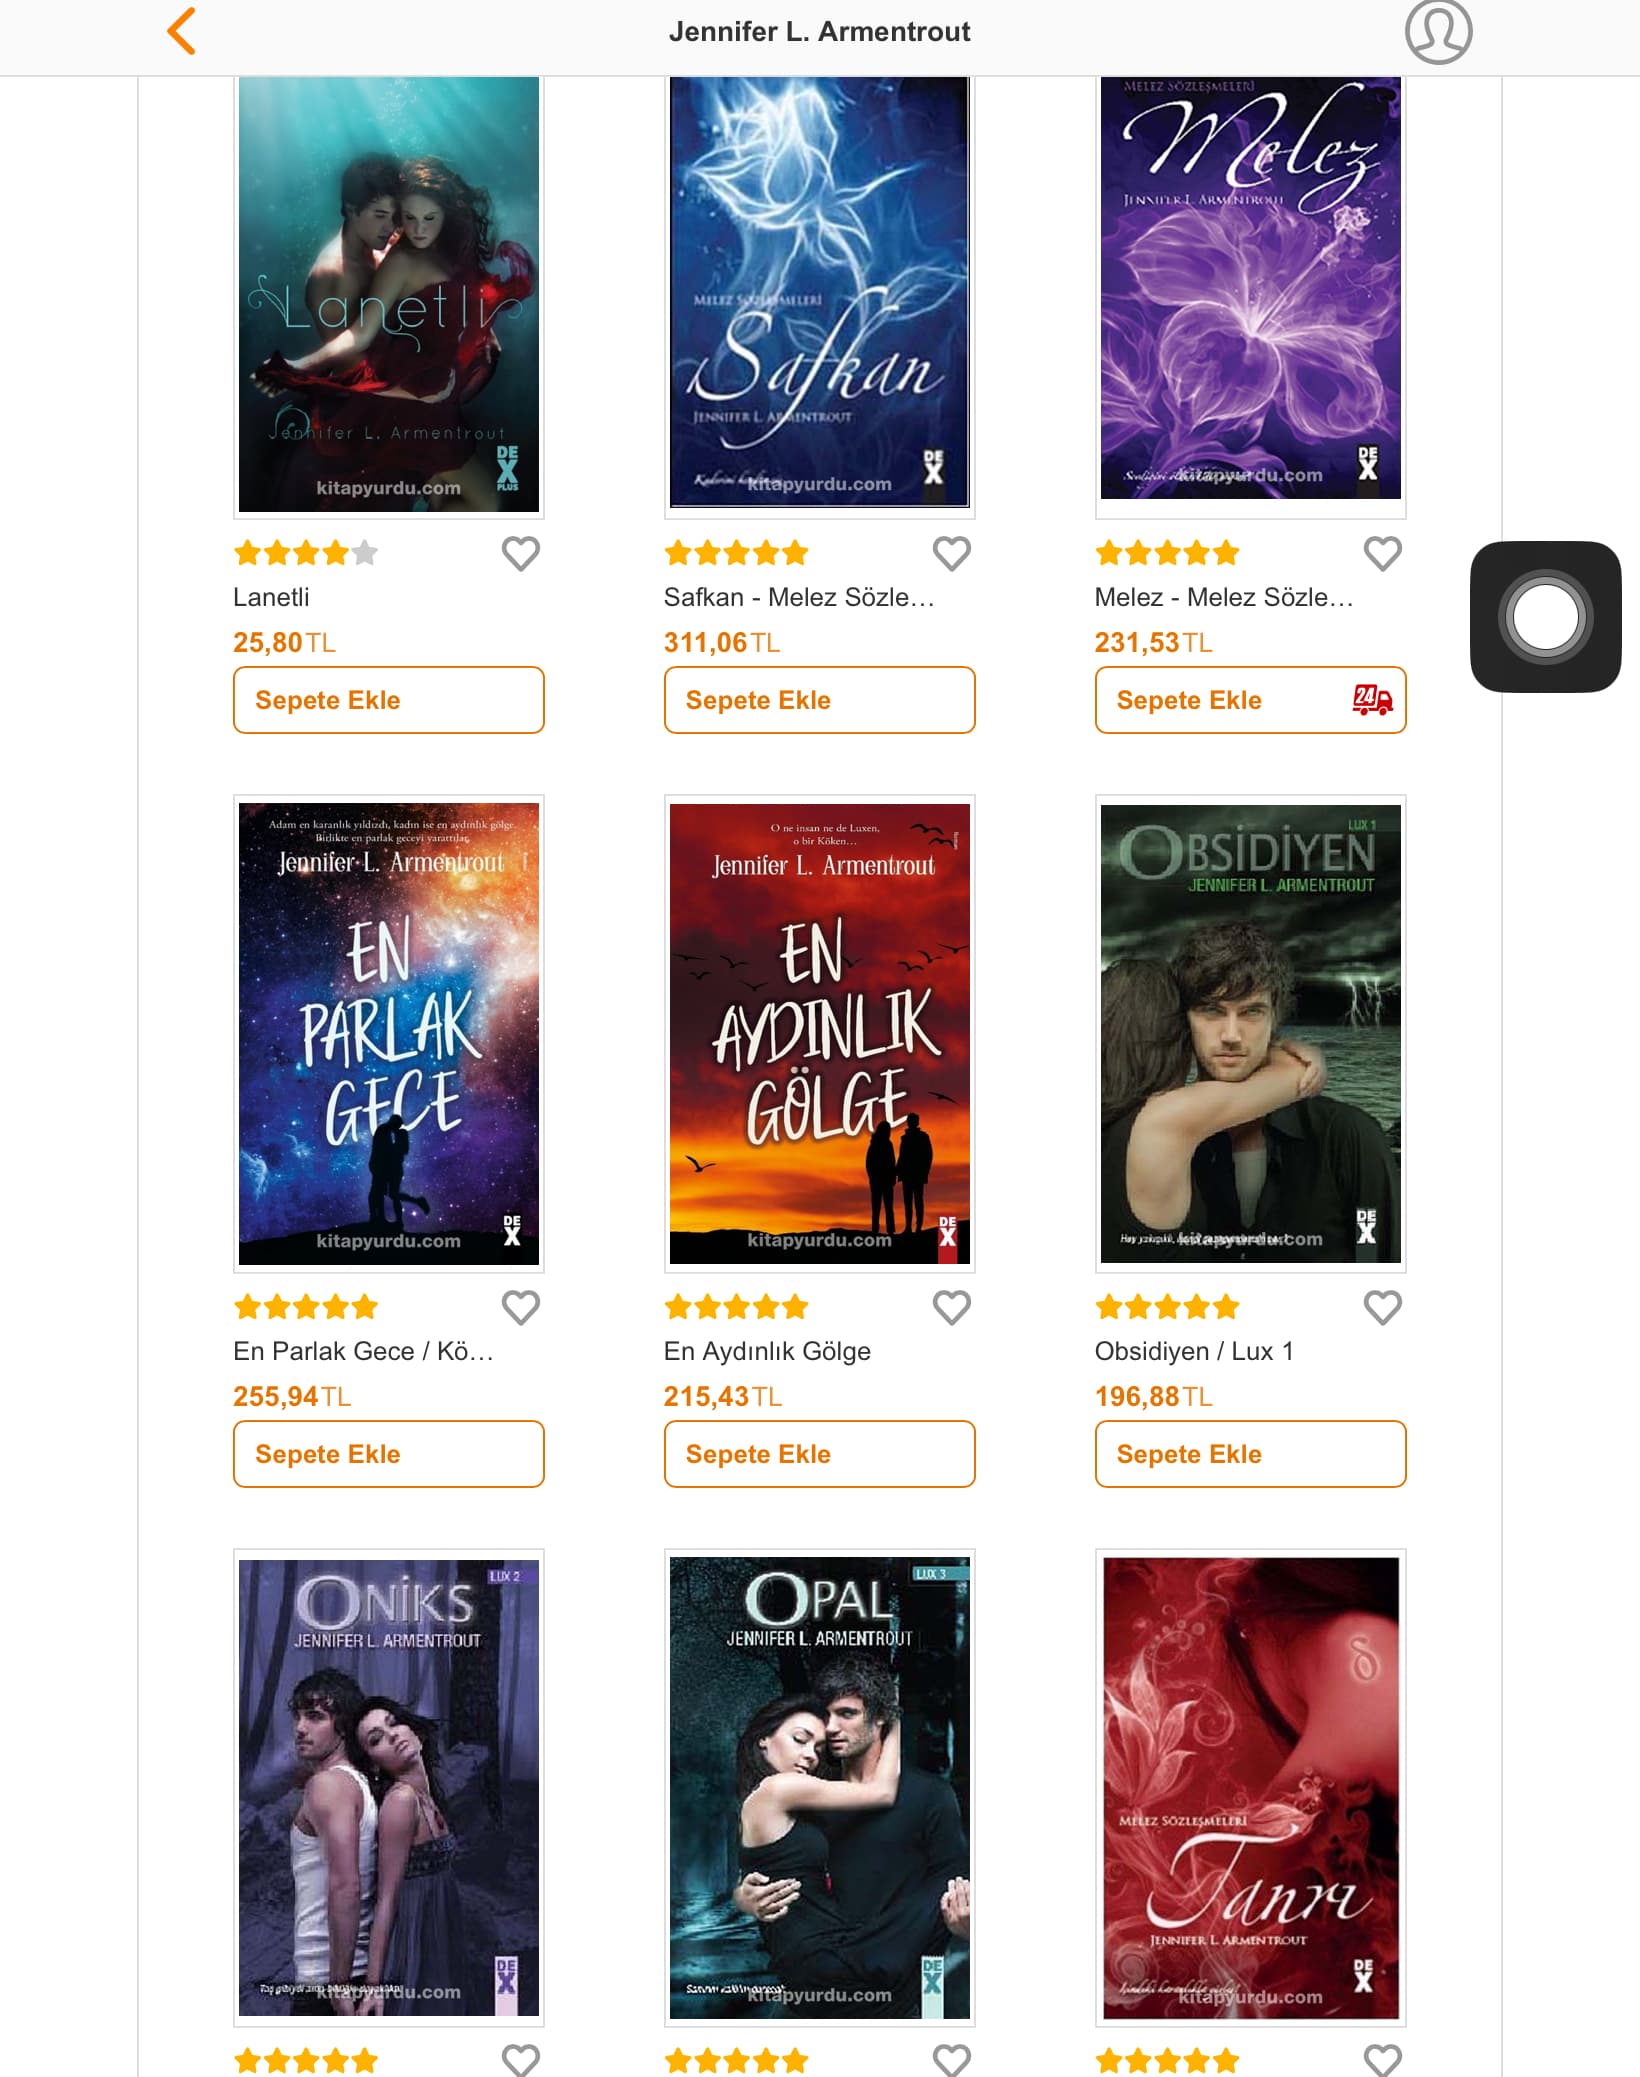Viewport: 1640px width, 2077px height.
Task: Click Sepete Ekle under Safkan
Action: 820,700
